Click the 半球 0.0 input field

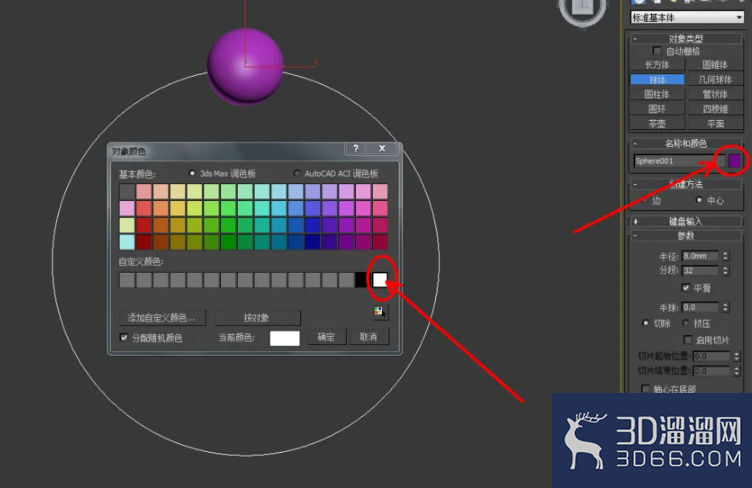tap(700, 307)
